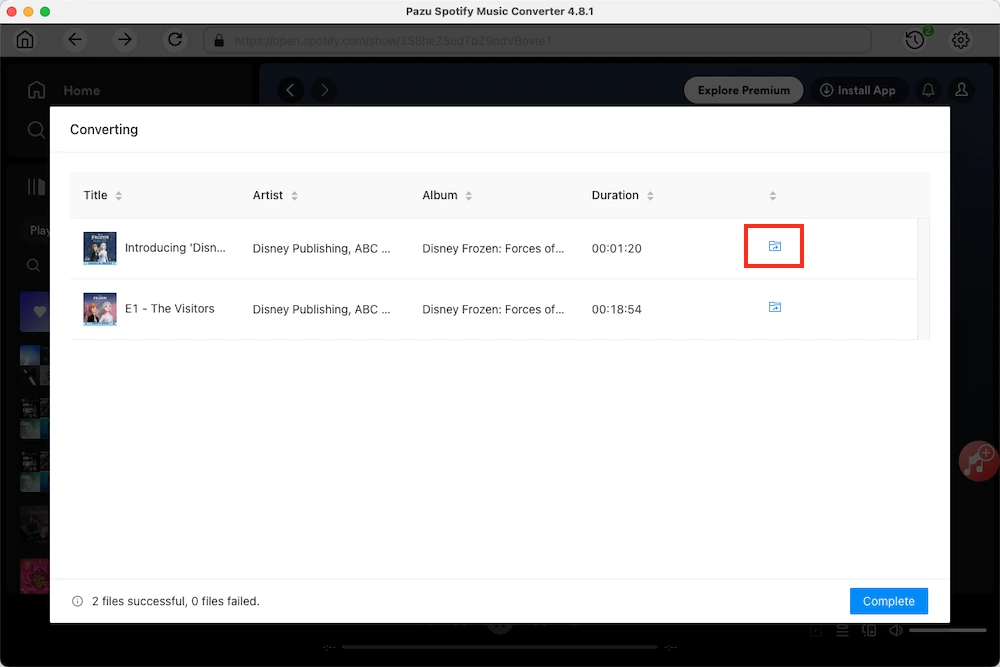Click the Complete button
1000x667 pixels.
pyautogui.click(x=888, y=600)
